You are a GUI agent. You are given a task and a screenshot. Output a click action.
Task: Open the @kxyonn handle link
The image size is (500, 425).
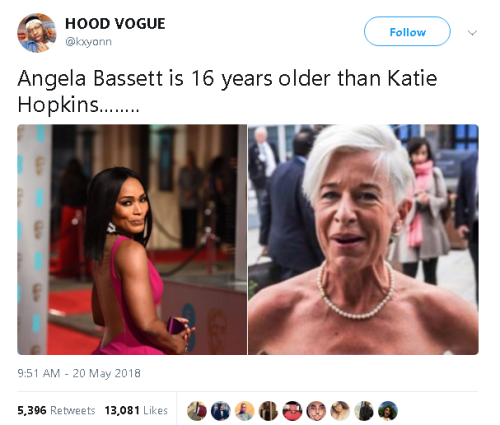(88, 42)
